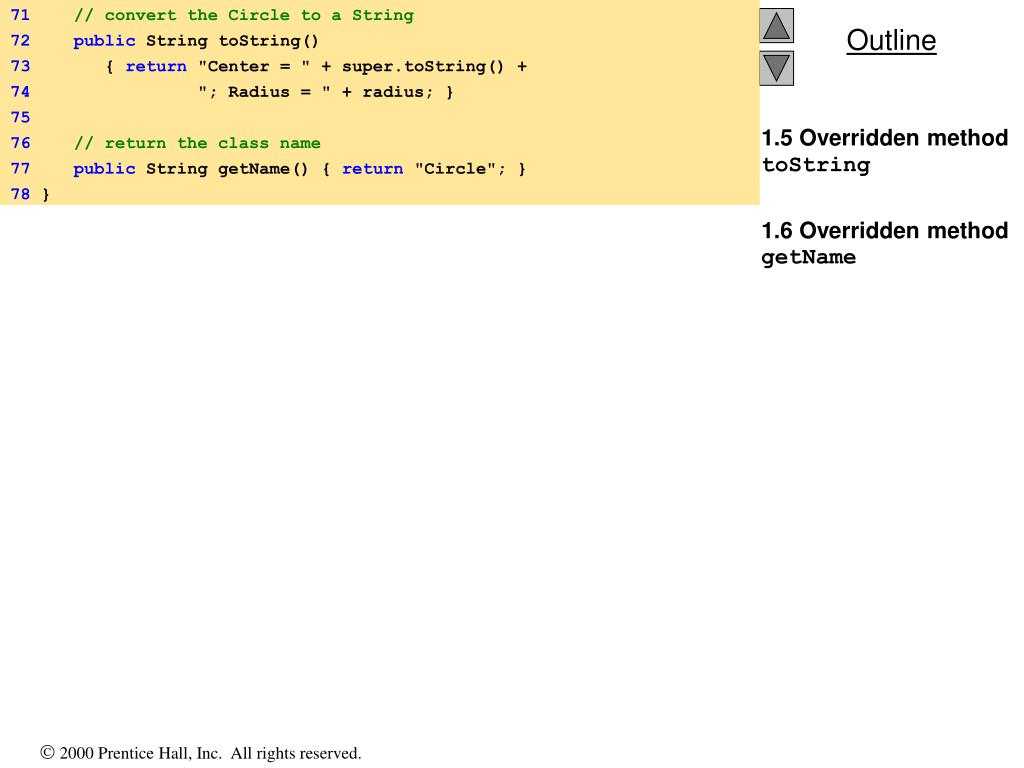The width and height of the screenshot is (1024, 768).
Task: Click the 'toString' outline label
Action: pos(816,165)
